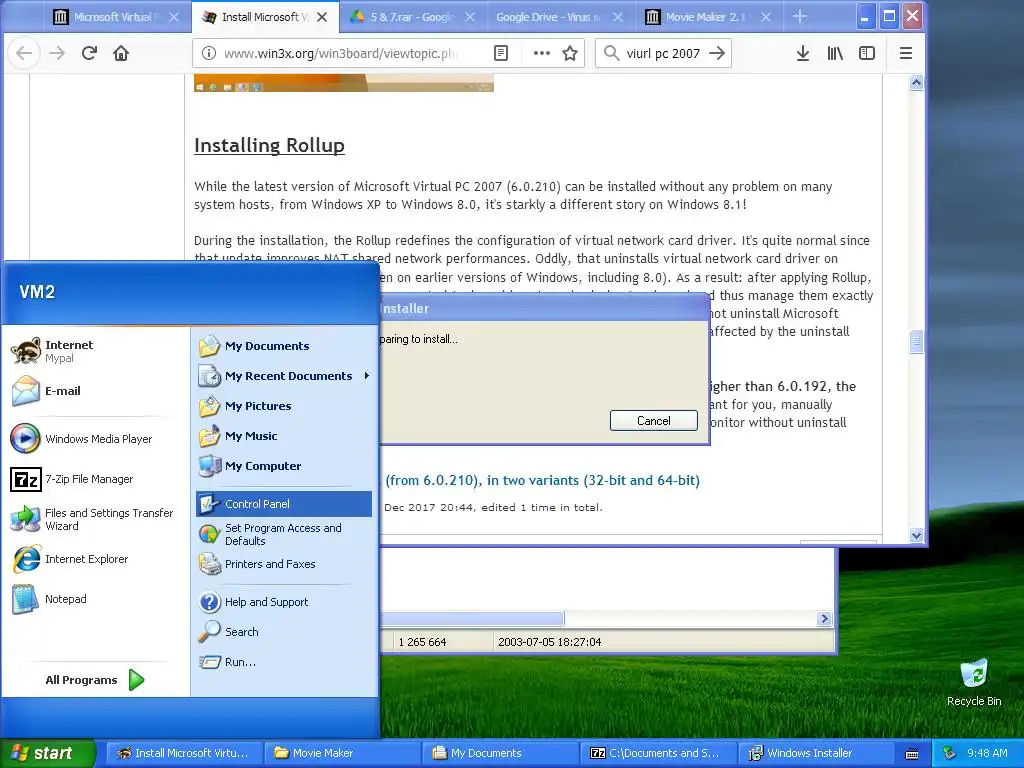The image size is (1024, 768).
Task: Open My Pictures folder
Action: click(x=283, y=406)
